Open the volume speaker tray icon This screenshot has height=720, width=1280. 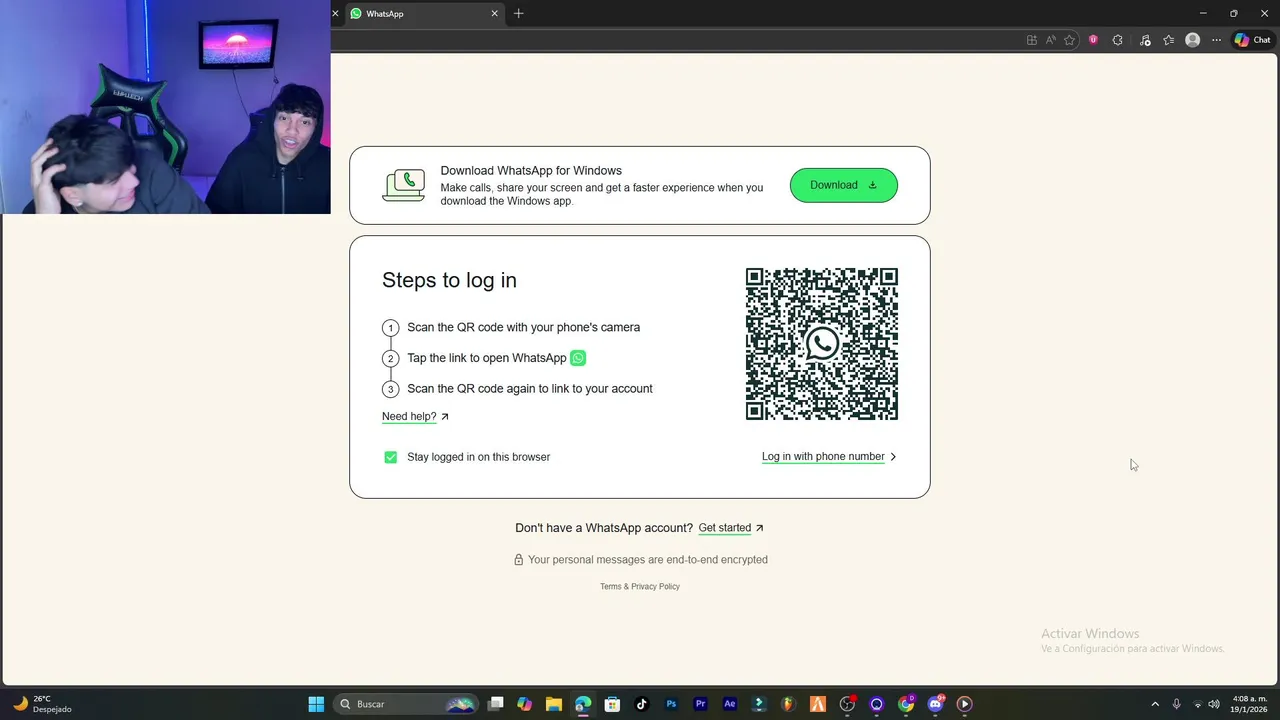coord(1214,704)
